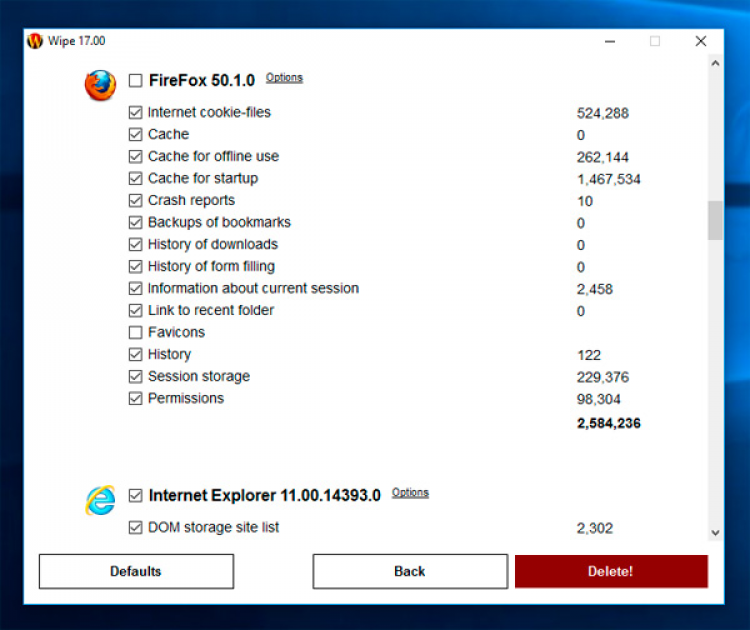Toggle Information about current session checkbox

click(x=135, y=288)
